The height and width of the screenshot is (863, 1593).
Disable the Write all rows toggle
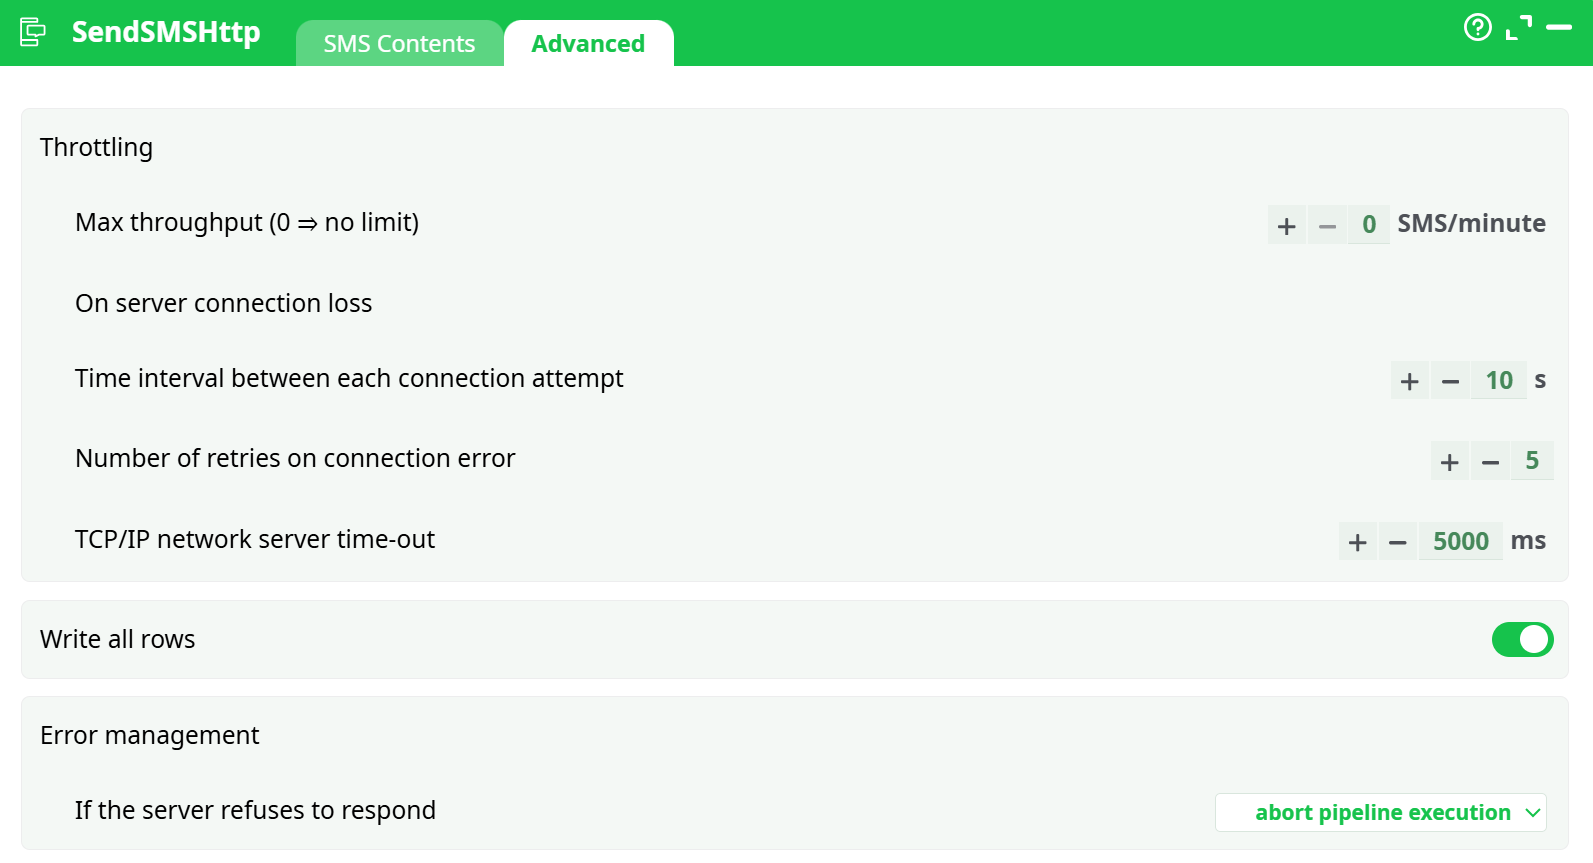point(1522,640)
